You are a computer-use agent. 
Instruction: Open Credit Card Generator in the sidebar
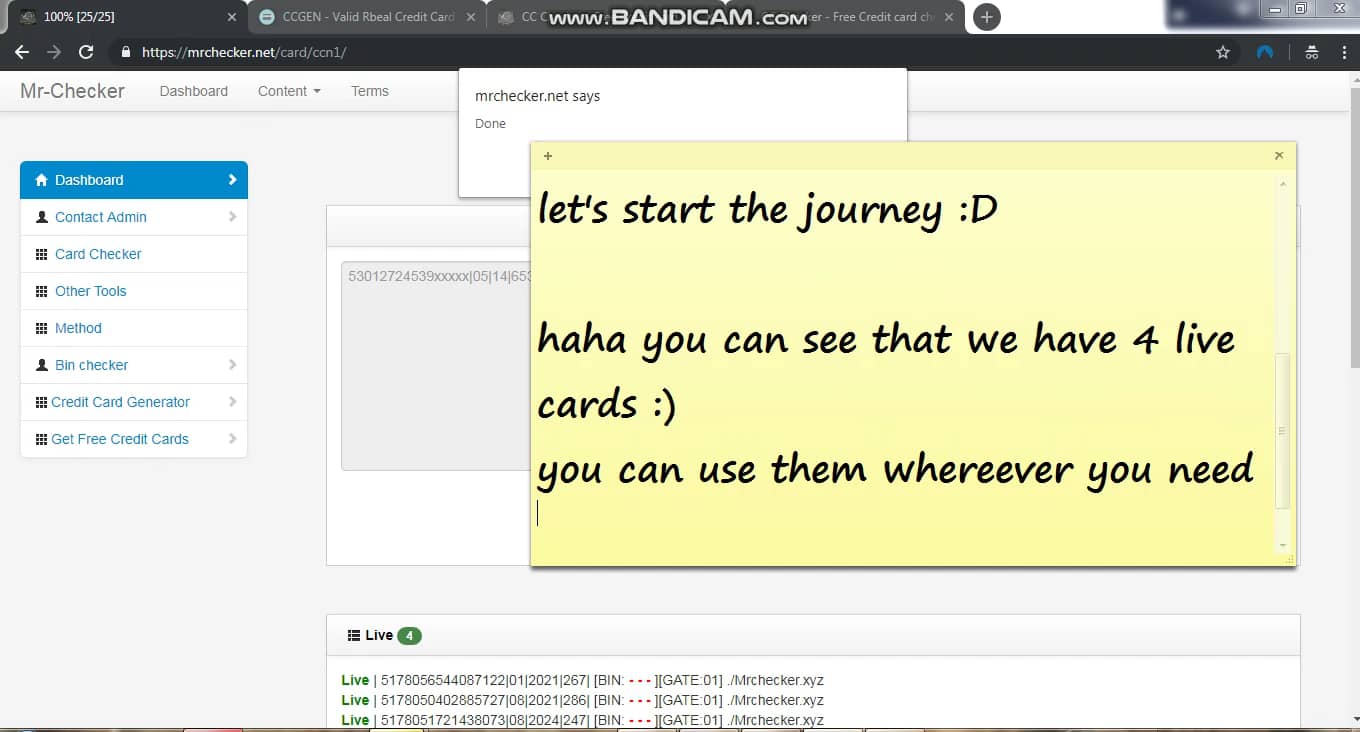pos(121,402)
